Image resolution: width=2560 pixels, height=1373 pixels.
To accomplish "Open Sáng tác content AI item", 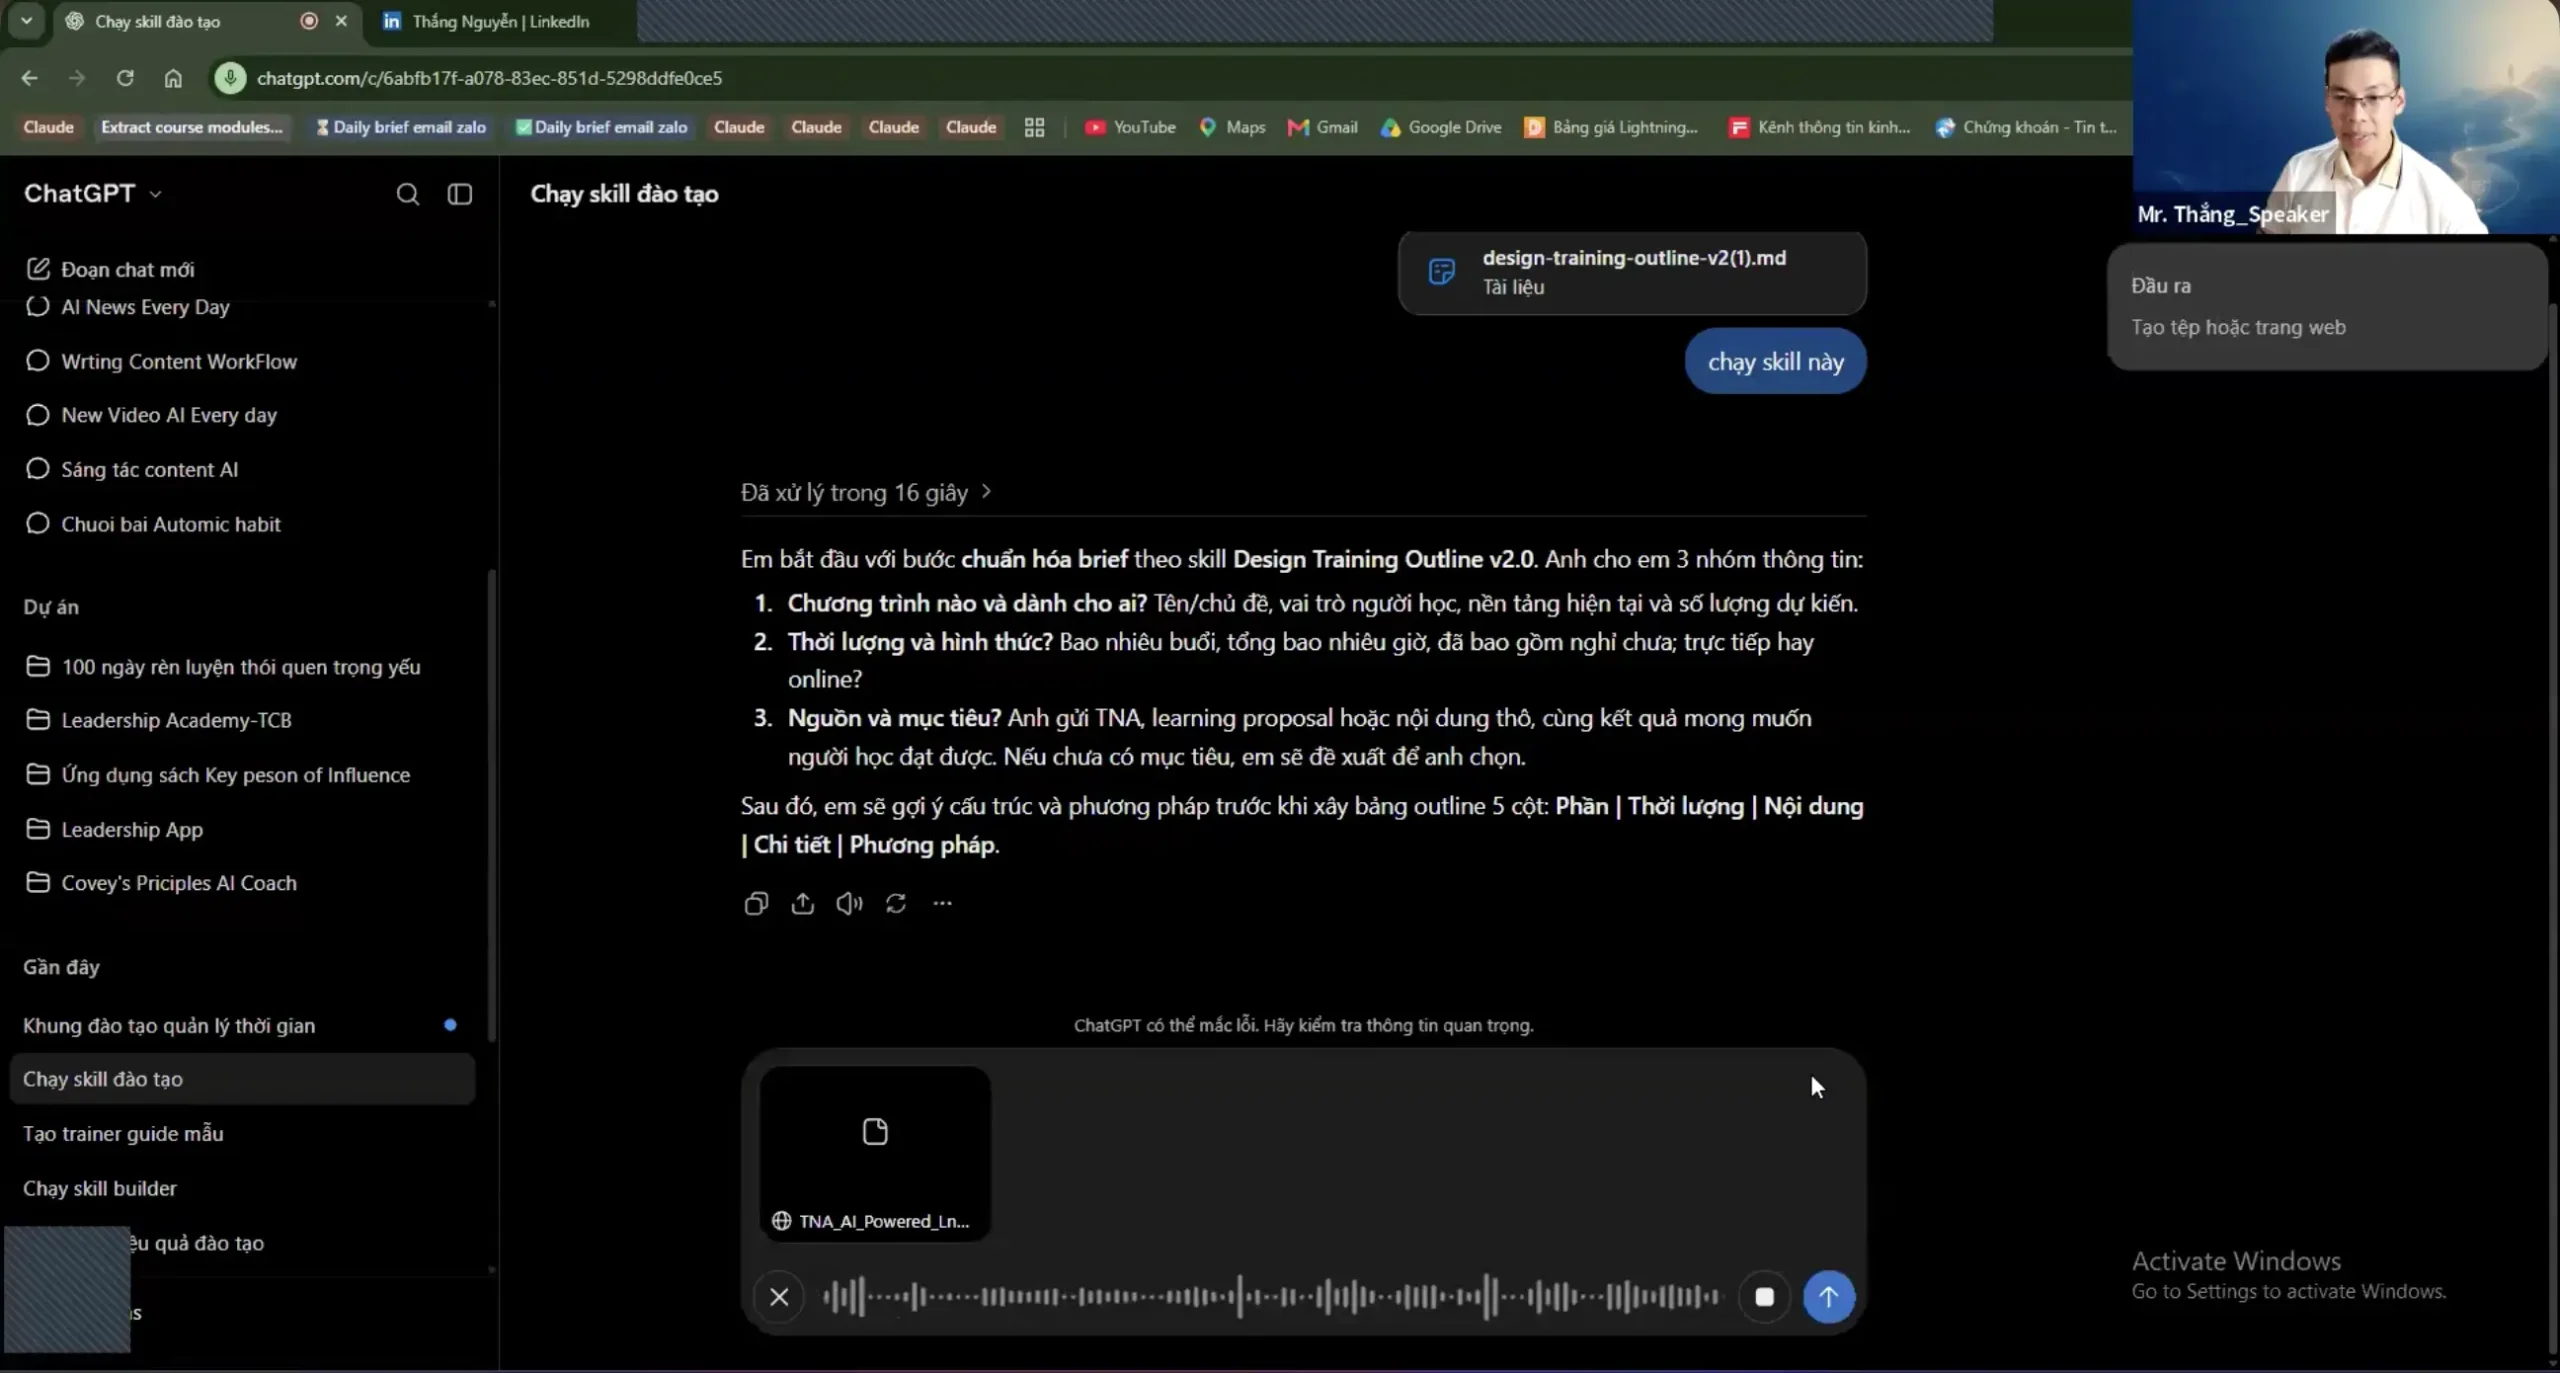I will pyautogui.click(x=132, y=469).
